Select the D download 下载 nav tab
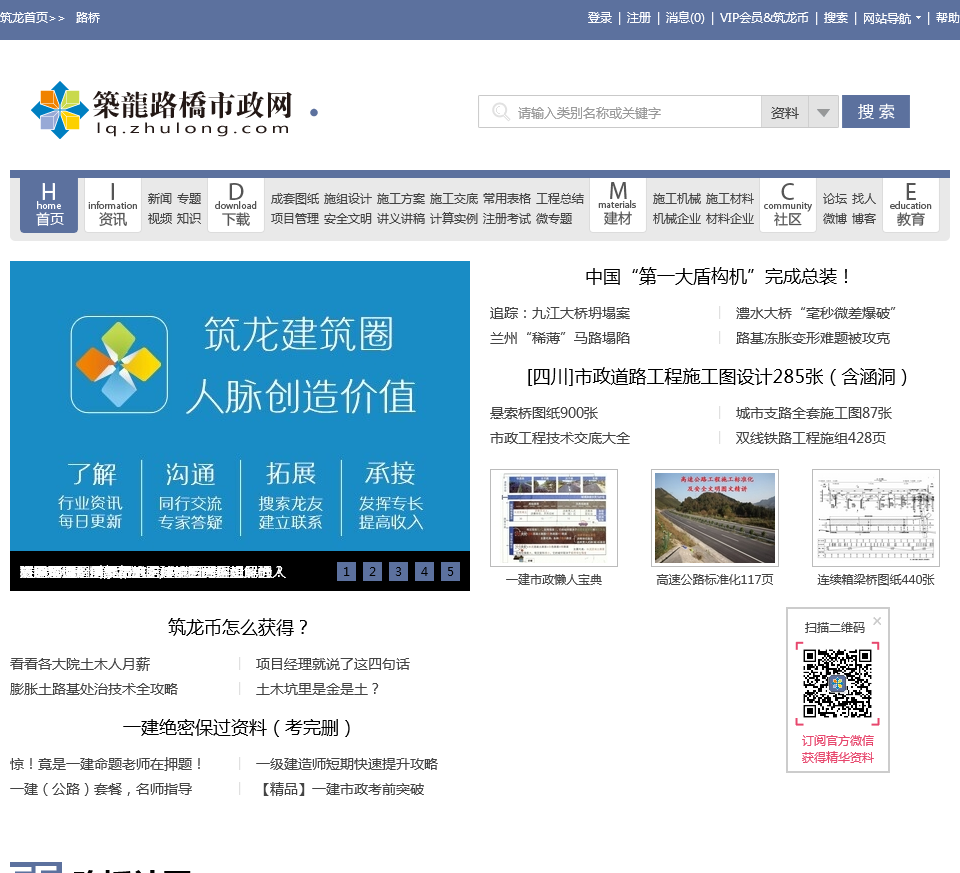 [x=236, y=205]
